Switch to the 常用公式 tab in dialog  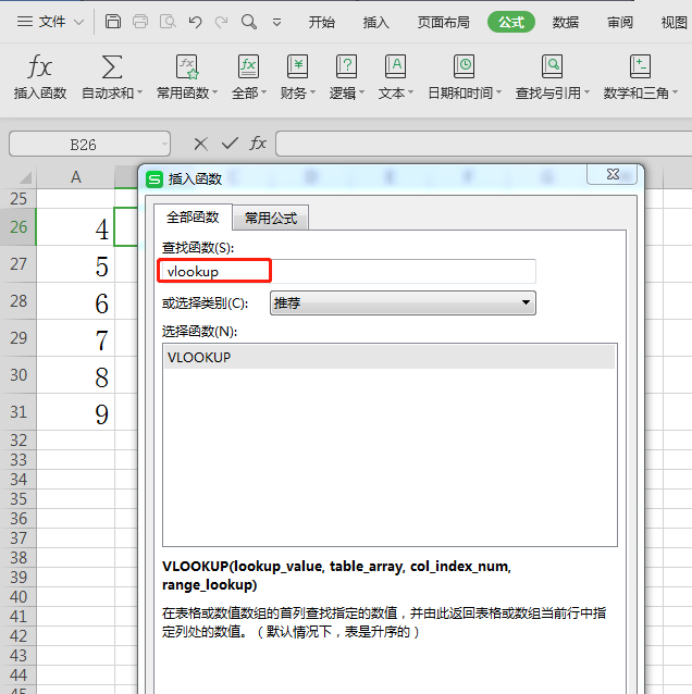click(271, 218)
